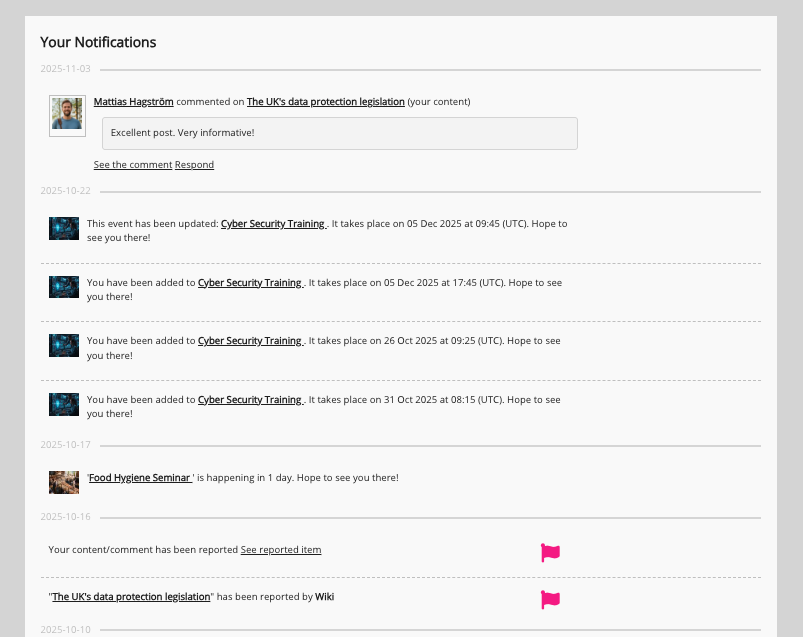
Task: Click the See reported item link
Action: click(281, 550)
